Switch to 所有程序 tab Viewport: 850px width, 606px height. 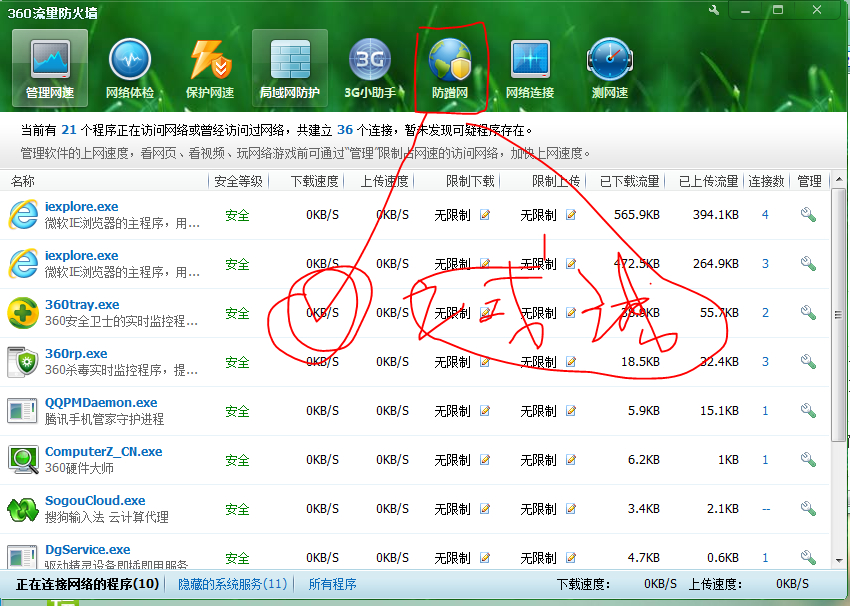tap(332, 584)
